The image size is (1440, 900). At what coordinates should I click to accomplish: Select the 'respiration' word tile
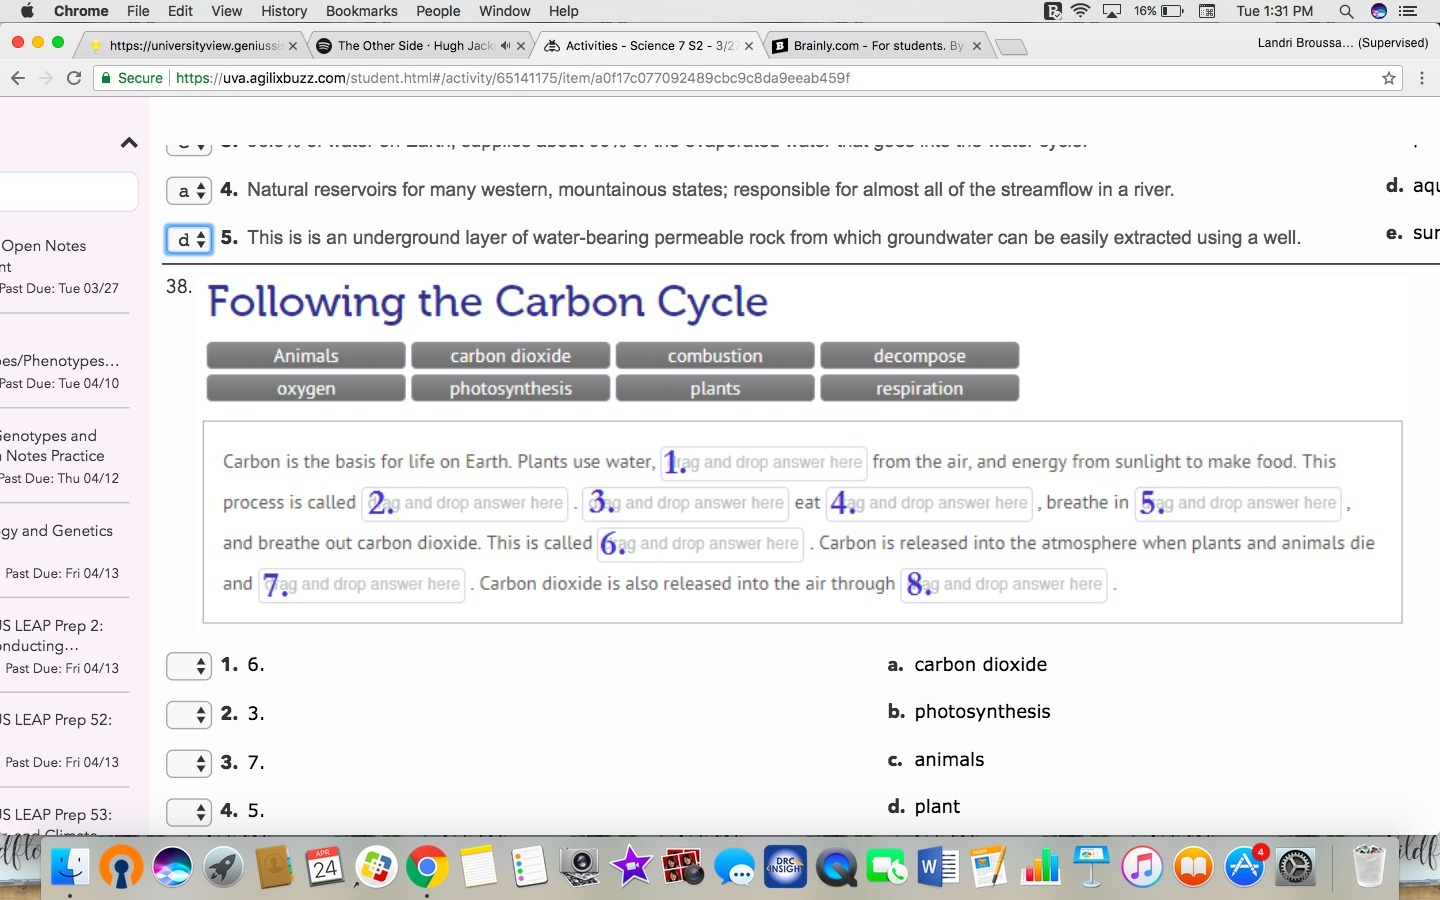point(919,388)
